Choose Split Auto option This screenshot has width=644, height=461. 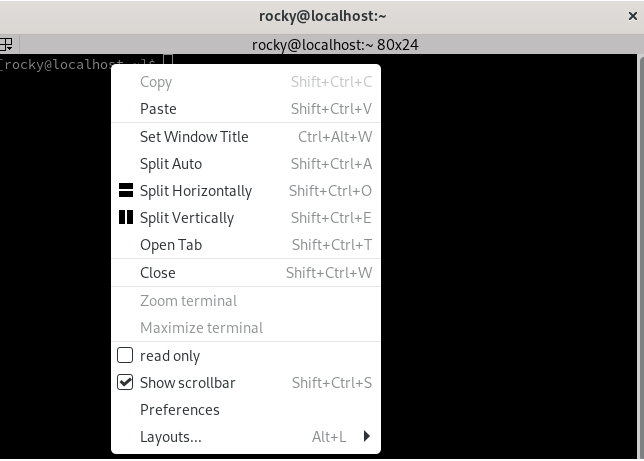(171, 164)
